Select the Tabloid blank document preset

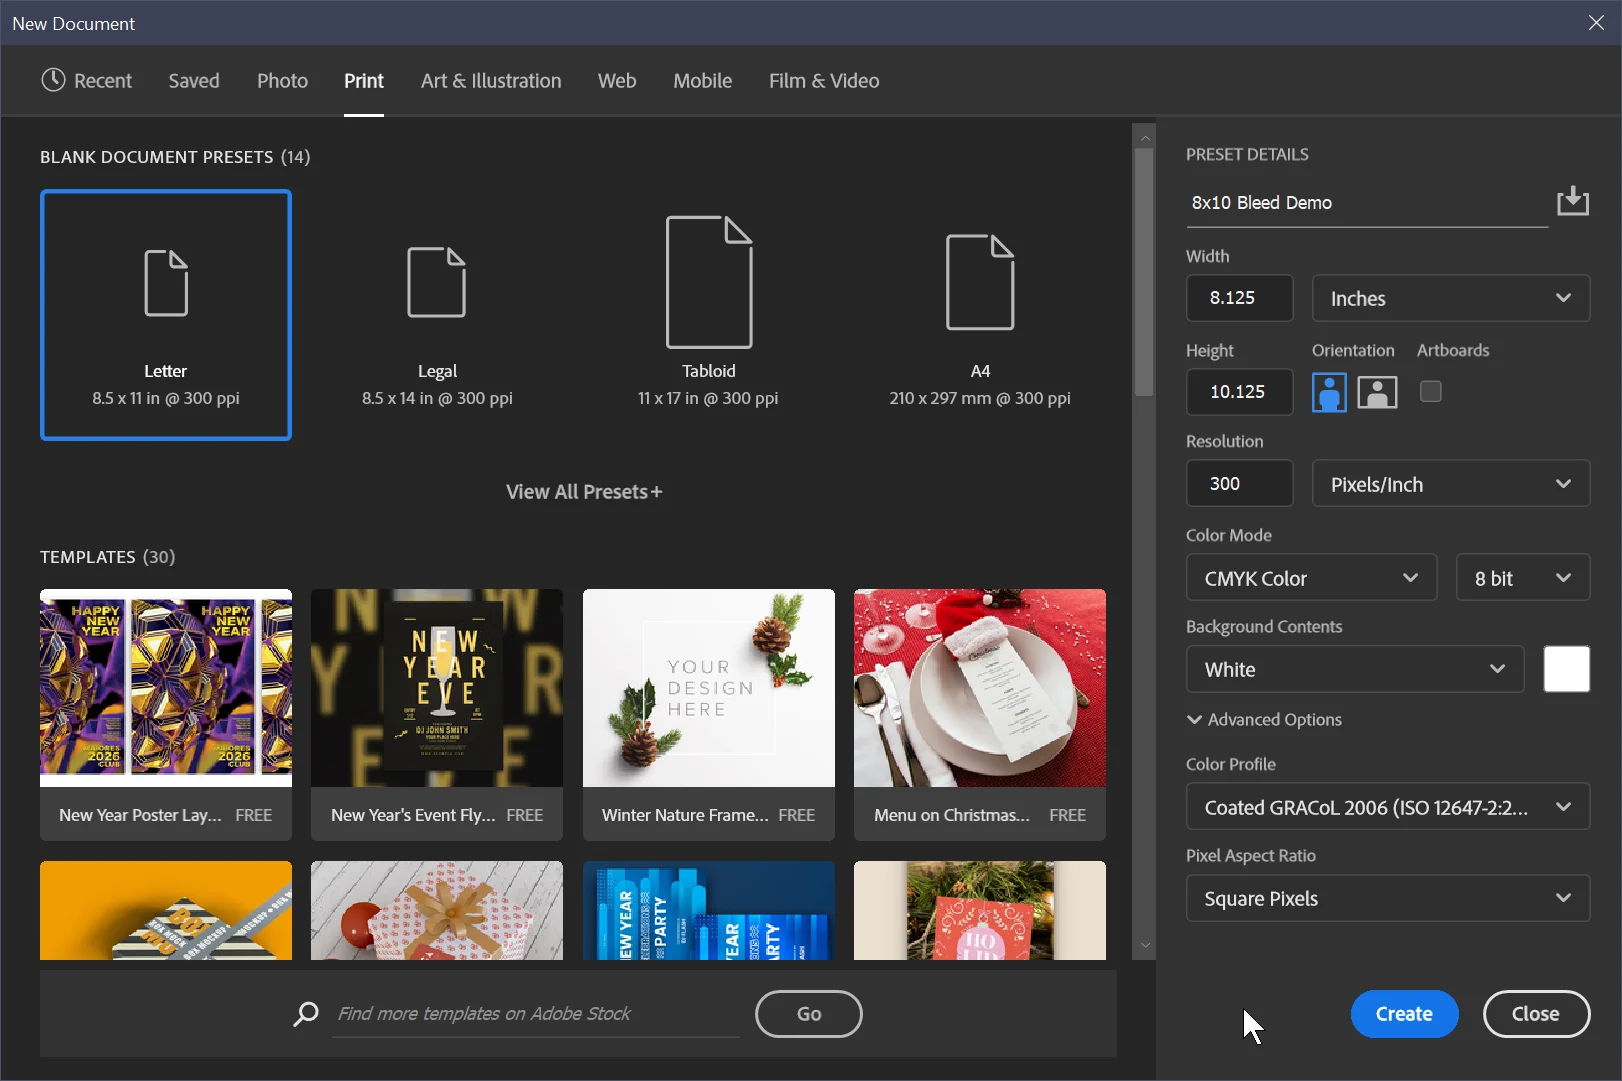pos(708,315)
